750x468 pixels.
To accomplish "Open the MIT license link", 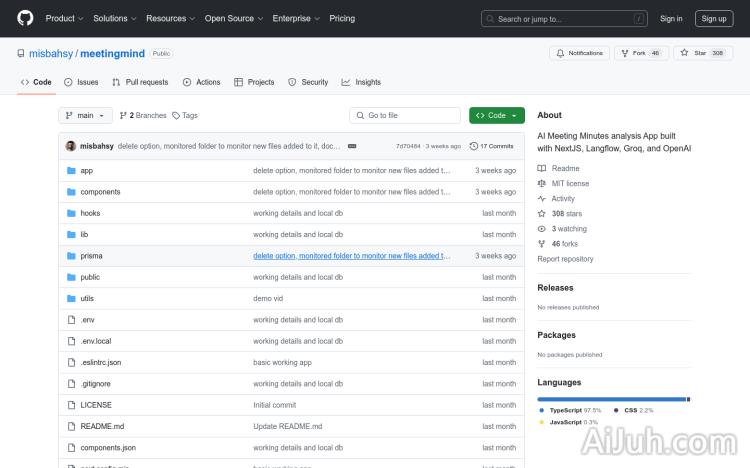I will [570, 183].
